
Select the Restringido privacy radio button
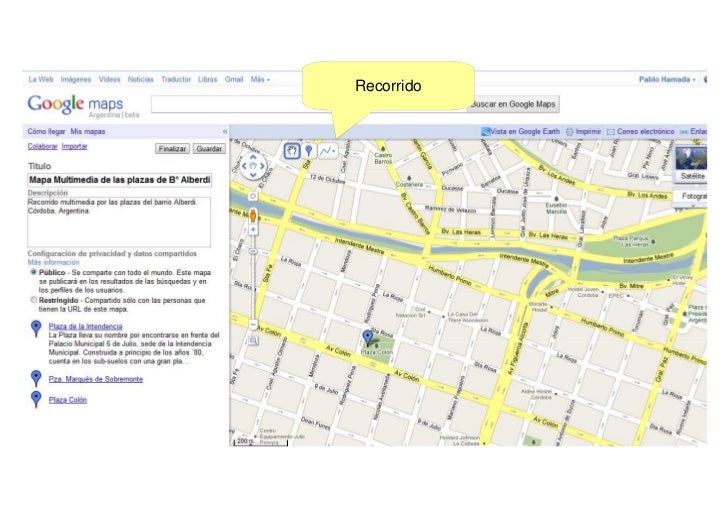pos(33,300)
